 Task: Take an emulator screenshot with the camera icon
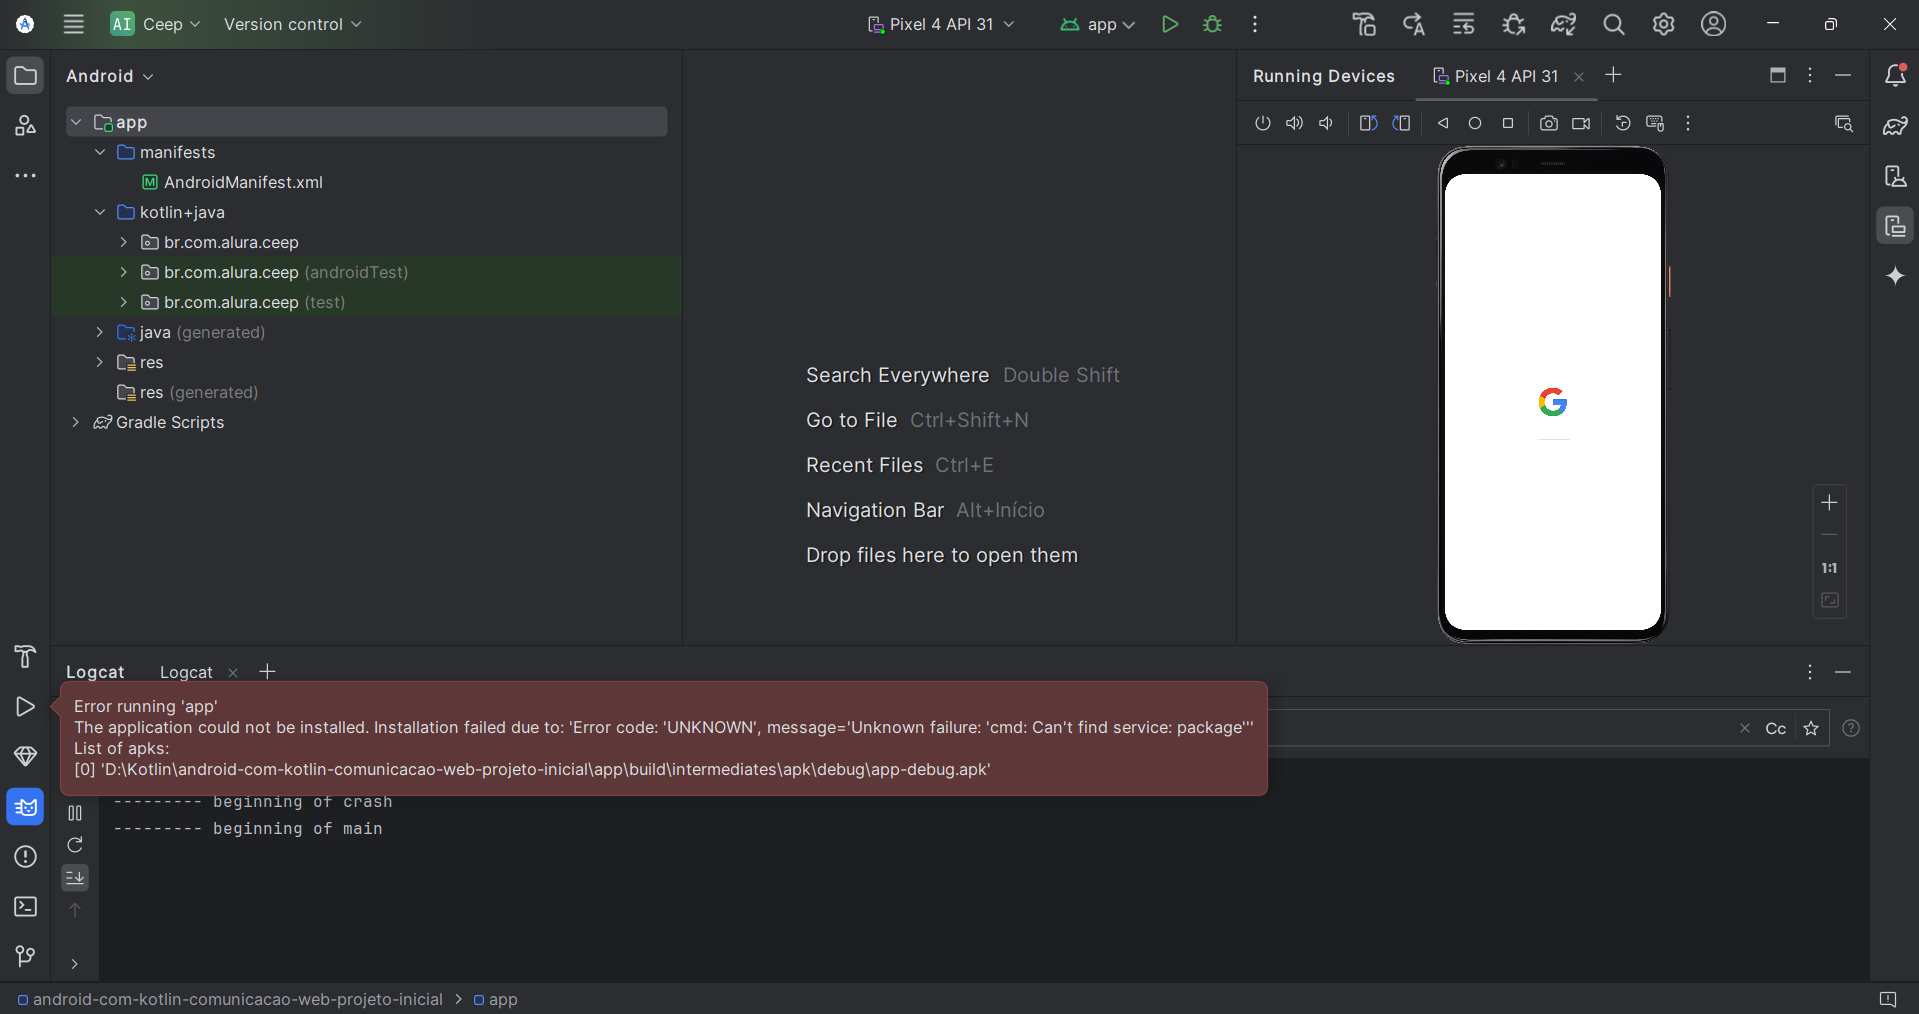coord(1548,123)
